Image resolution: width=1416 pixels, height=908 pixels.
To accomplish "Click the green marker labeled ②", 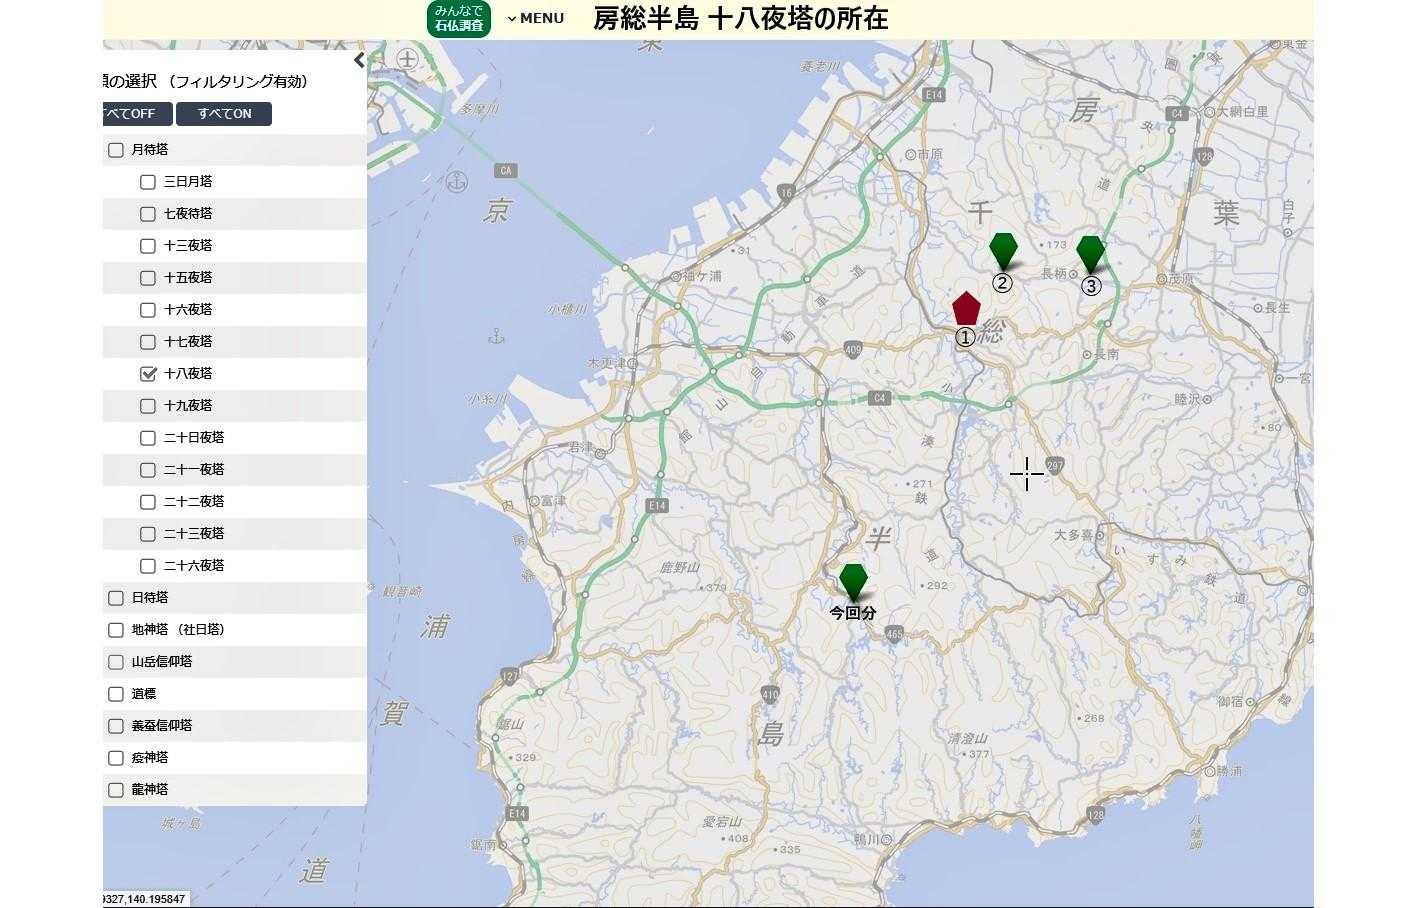I will (x=1003, y=250).
